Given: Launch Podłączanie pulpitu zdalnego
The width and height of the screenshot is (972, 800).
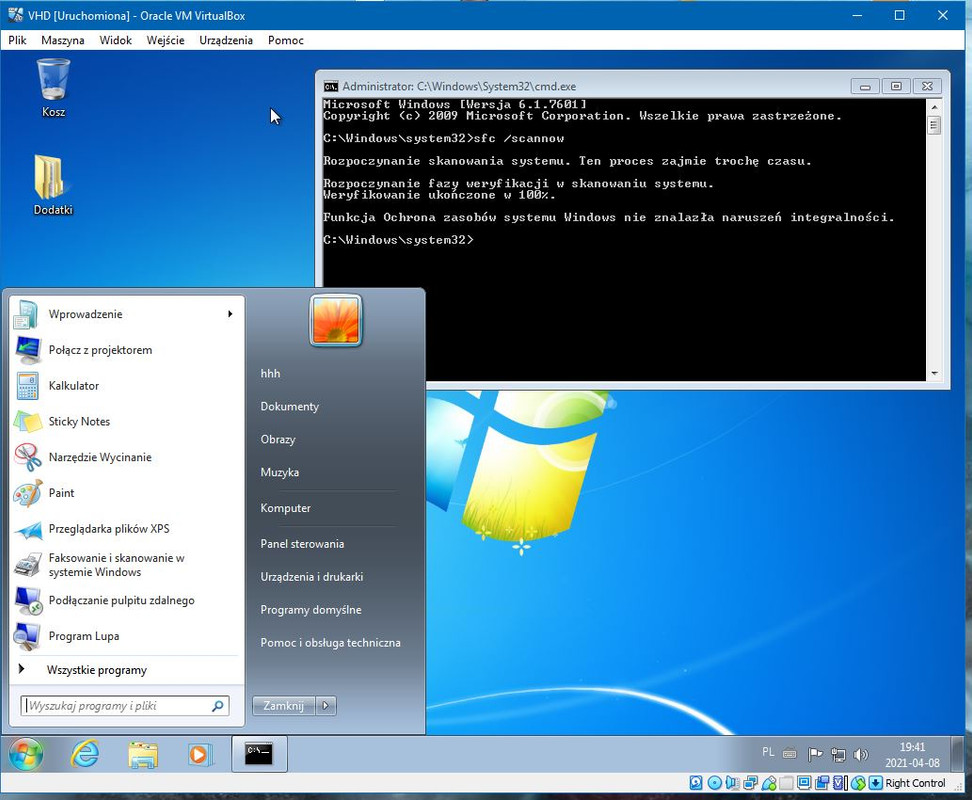Looking at the screenshot, I should [x=124, y=600].
